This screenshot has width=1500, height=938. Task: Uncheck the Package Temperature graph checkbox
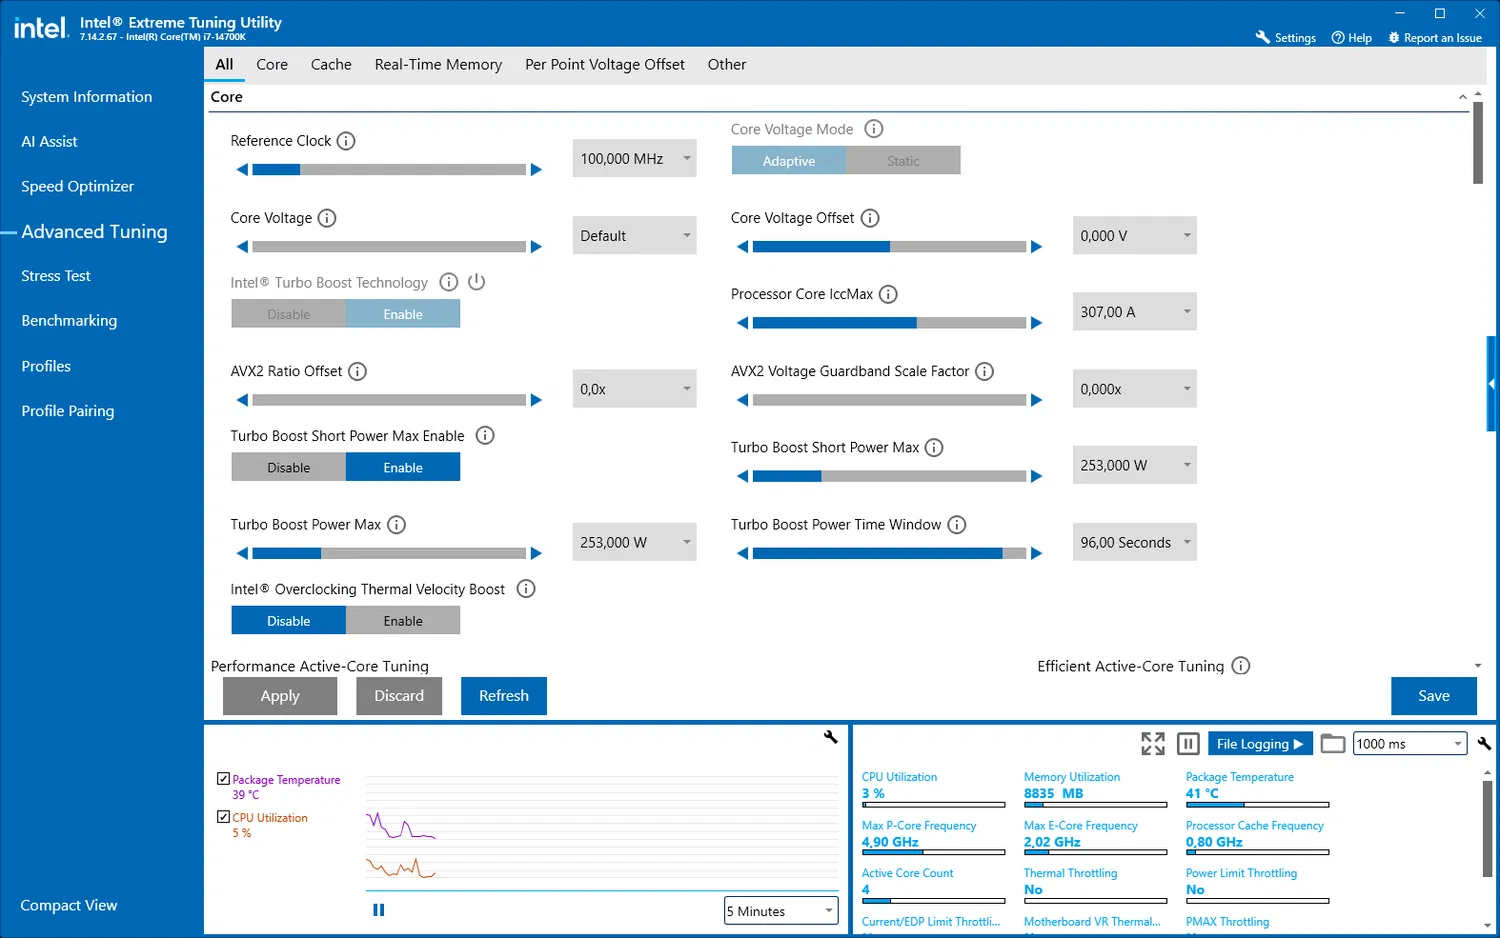point(222,779)
